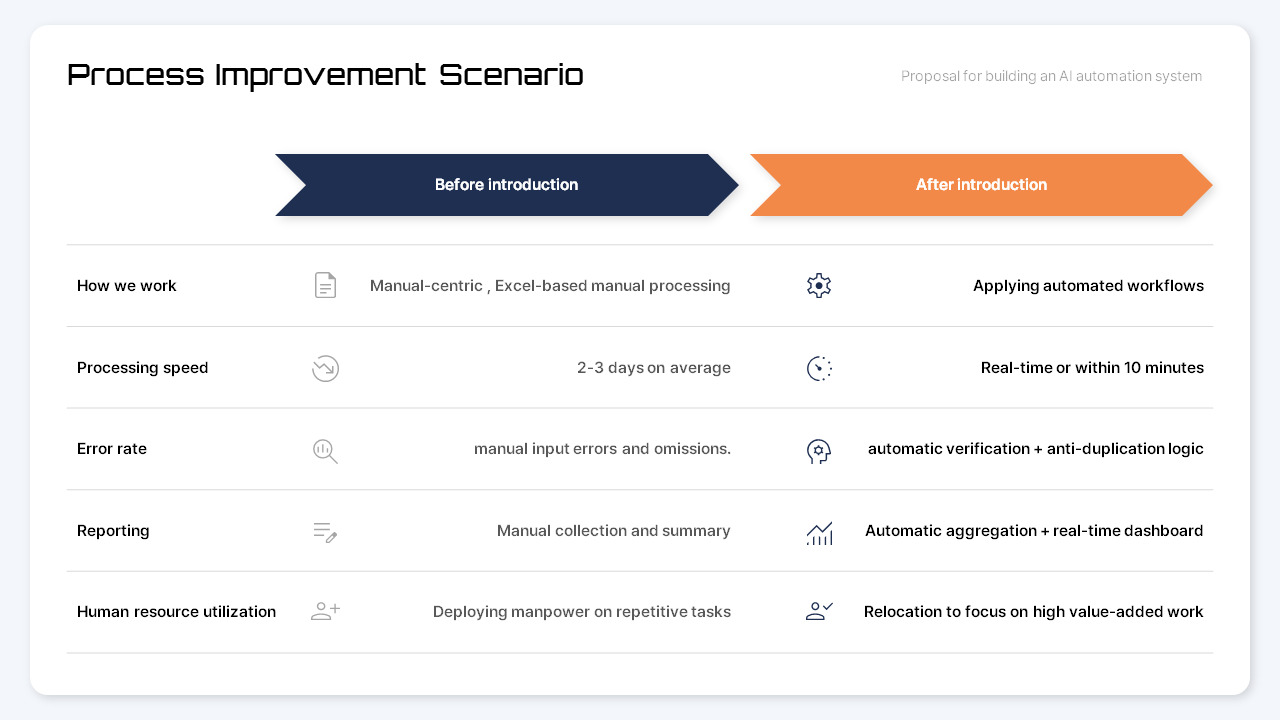Click the navy Before introduction arrow banner
Screen dimensions: 1280x720
(507, 185)
